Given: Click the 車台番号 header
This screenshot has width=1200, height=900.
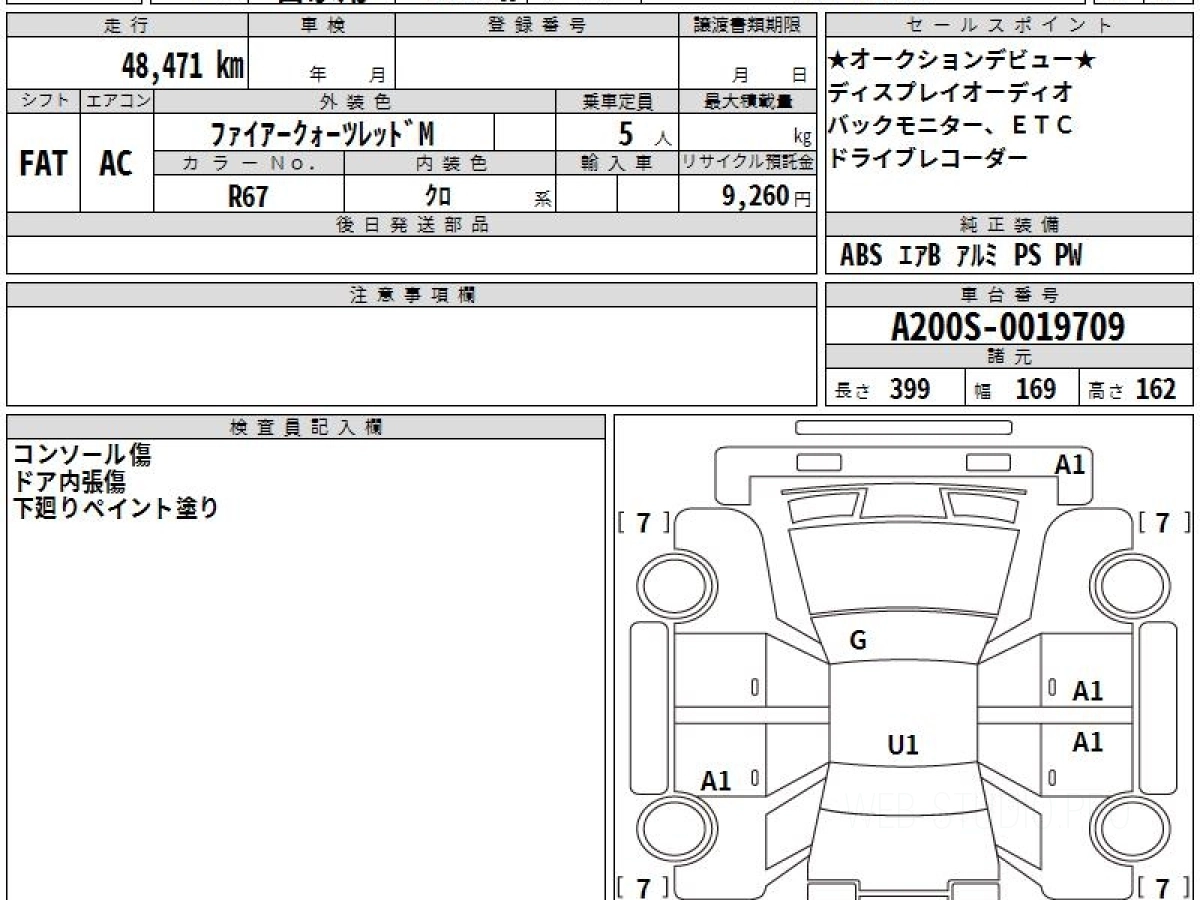Looking at the screenshot, I should (x=1010, y=295).
